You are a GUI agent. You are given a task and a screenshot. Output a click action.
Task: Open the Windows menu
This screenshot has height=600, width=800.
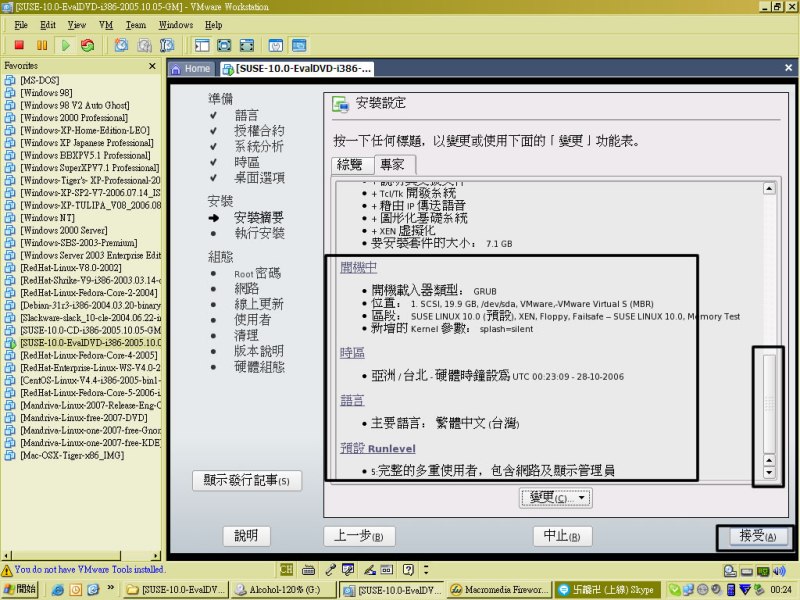click(176, 25)
